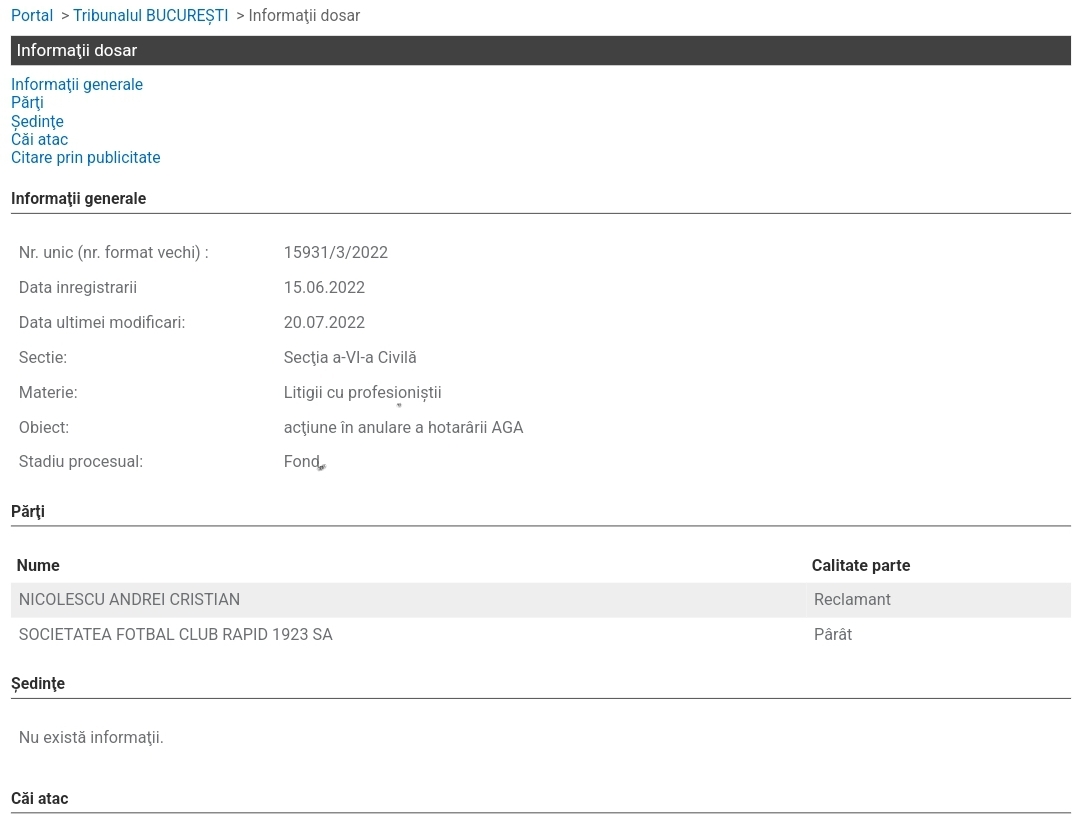Viewport: 1080px width, 816px height.
Task: Click the dark Informații dosar title bar
Action: 540,50
